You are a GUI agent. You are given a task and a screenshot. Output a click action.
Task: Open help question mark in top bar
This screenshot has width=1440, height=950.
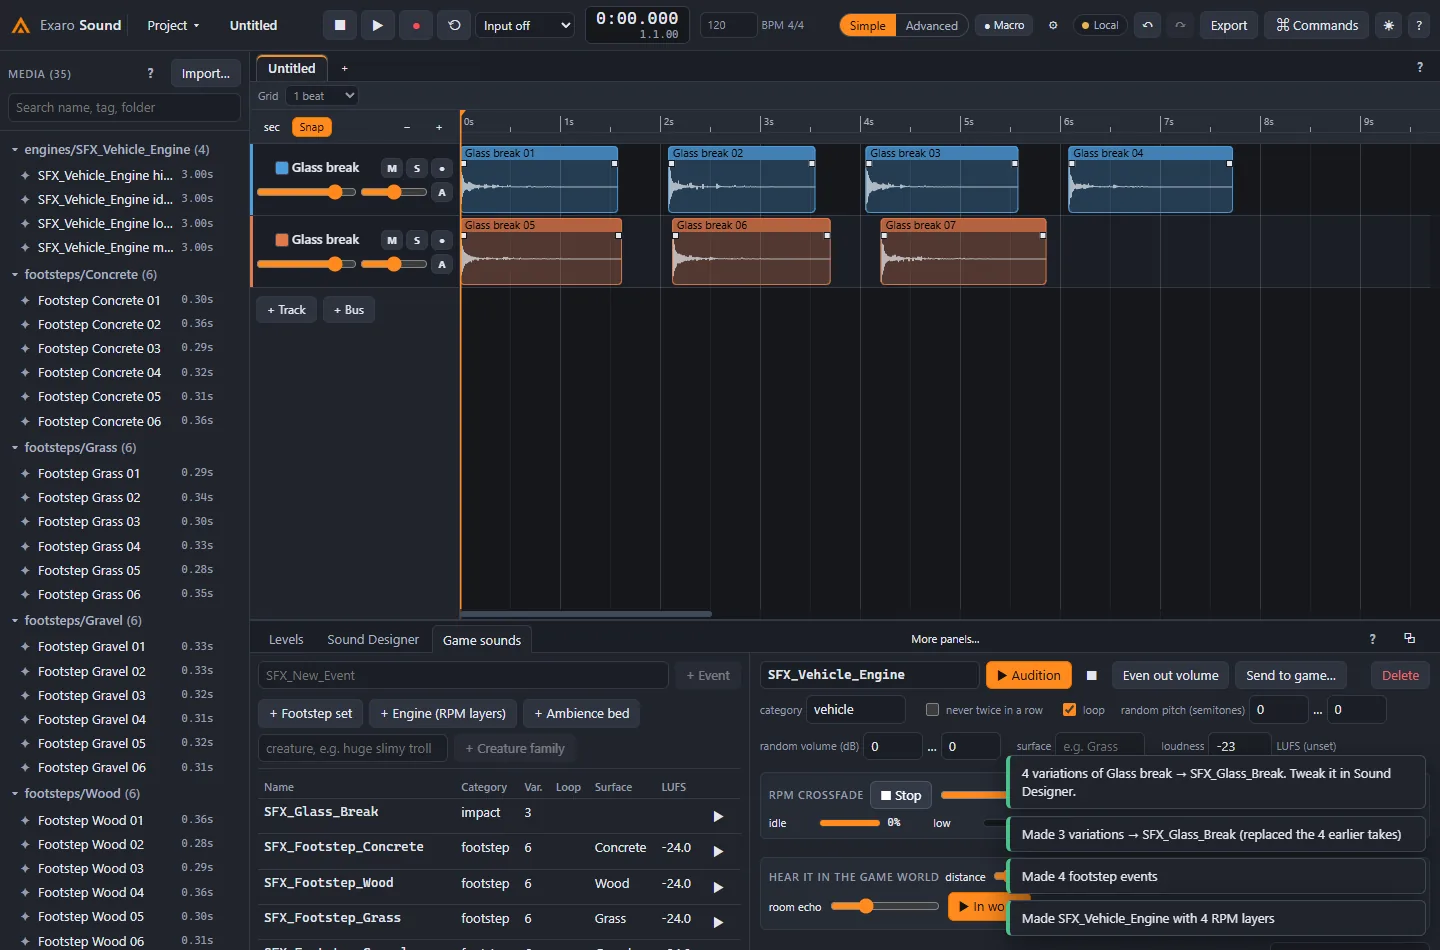pyautogui.click(x=1419, y=25)
